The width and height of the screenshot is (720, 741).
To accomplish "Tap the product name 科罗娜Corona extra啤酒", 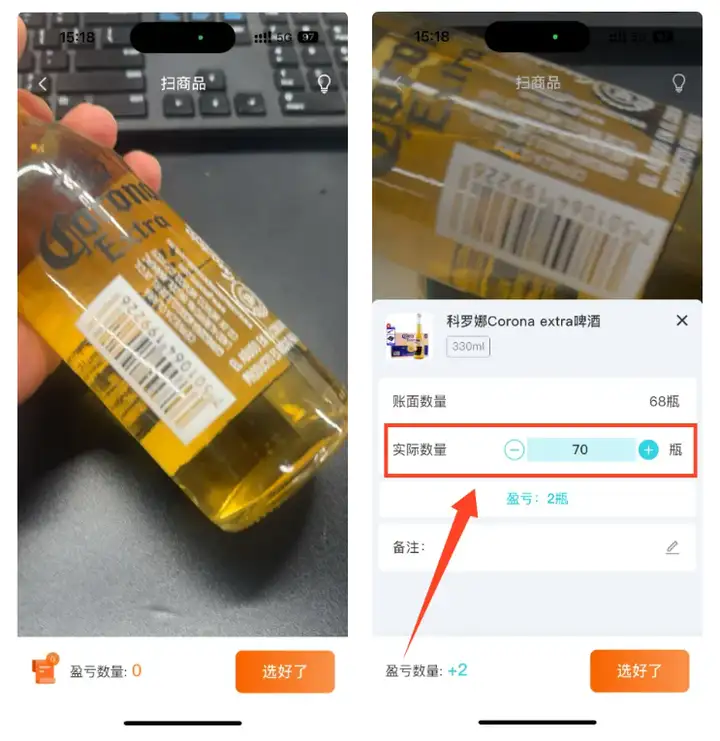I will point(523,321).
